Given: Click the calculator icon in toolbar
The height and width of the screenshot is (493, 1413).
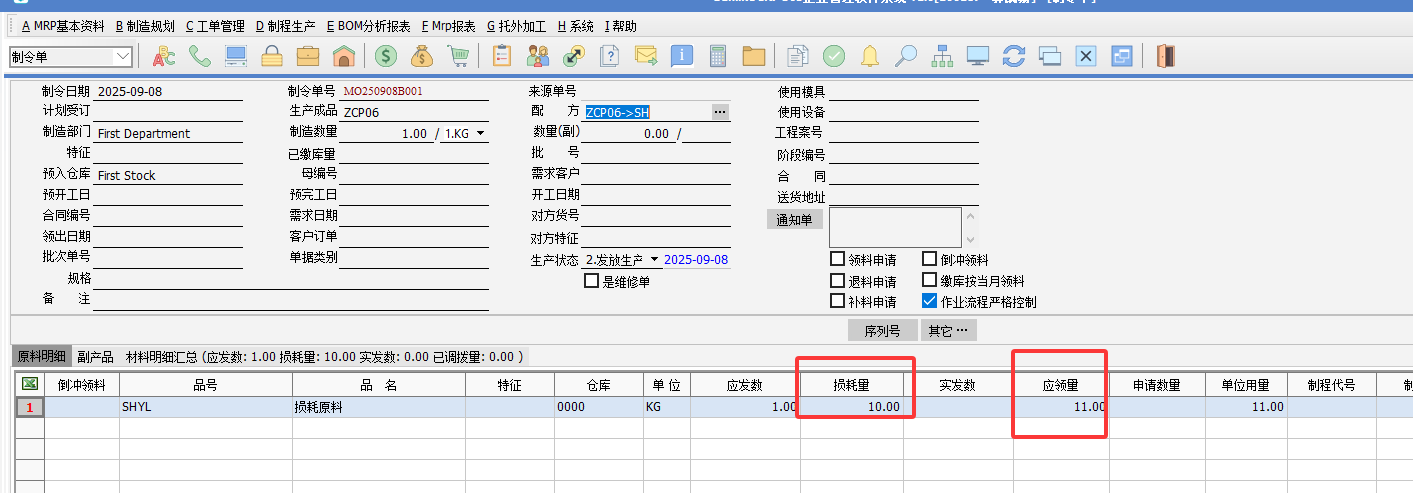Looking at the screenshot, I should click(718, 56).
